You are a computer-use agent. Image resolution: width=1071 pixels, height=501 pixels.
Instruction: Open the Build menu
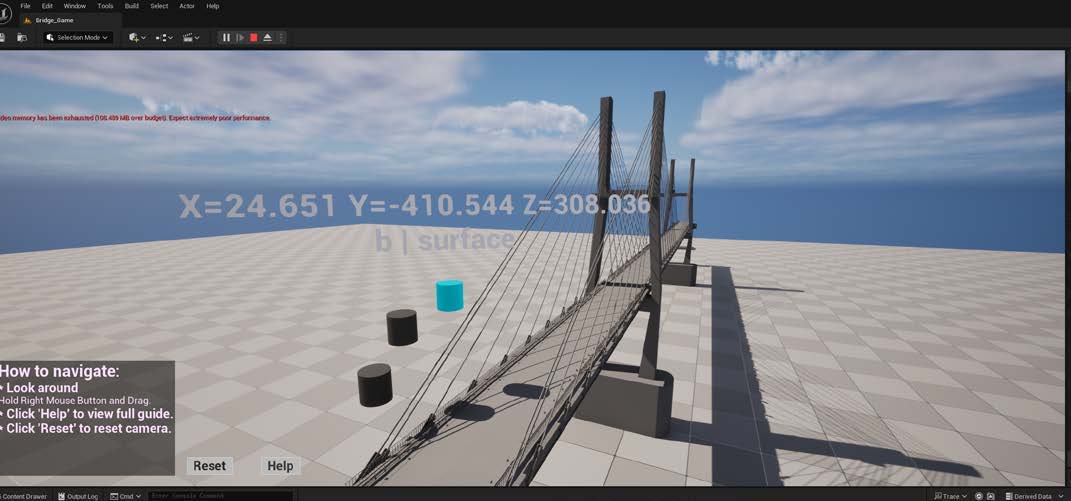click(131, 6)
